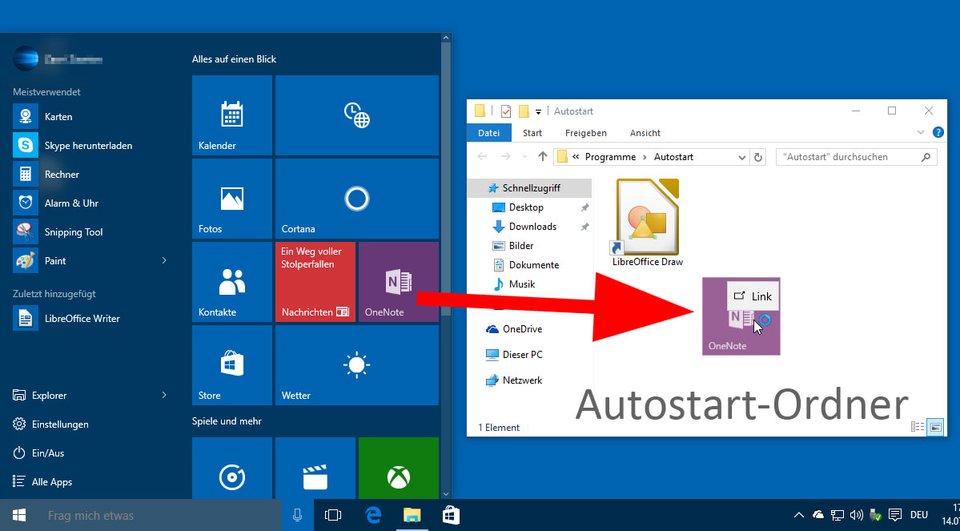Viewport: 960px width, 531px height.
Task: Click the DEU language indicator
Action: click(919, 515)
